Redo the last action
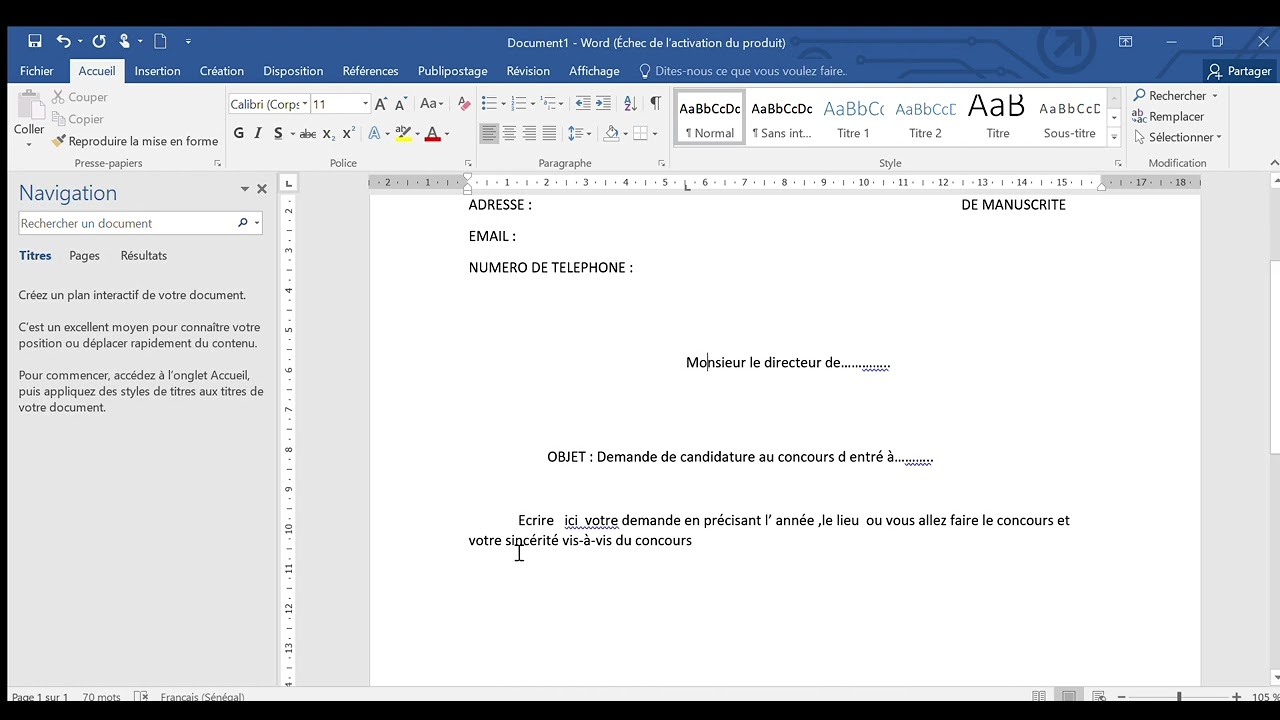 click(99, 41)
